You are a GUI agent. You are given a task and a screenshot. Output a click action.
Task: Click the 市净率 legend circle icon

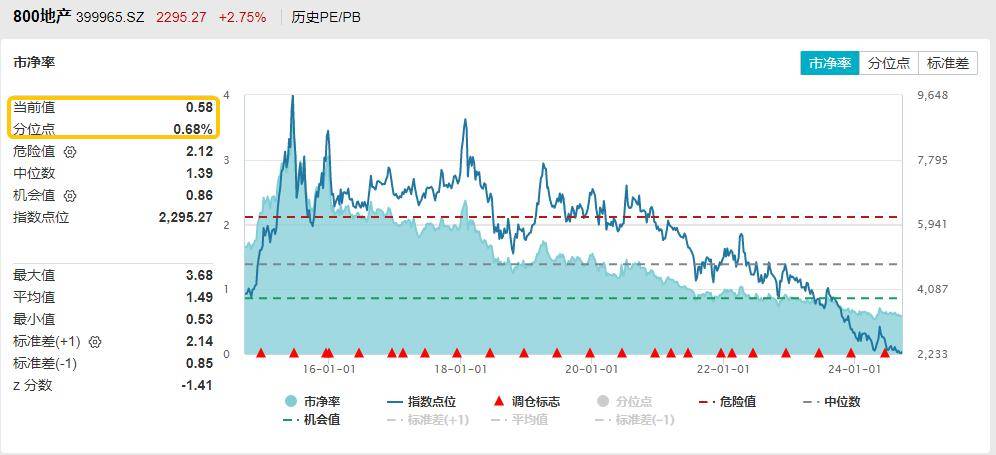click(291, 402)
